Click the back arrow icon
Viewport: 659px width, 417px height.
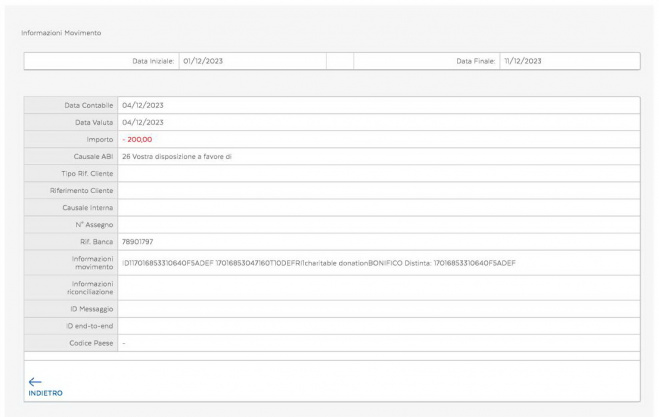click(x=34, y=381)
